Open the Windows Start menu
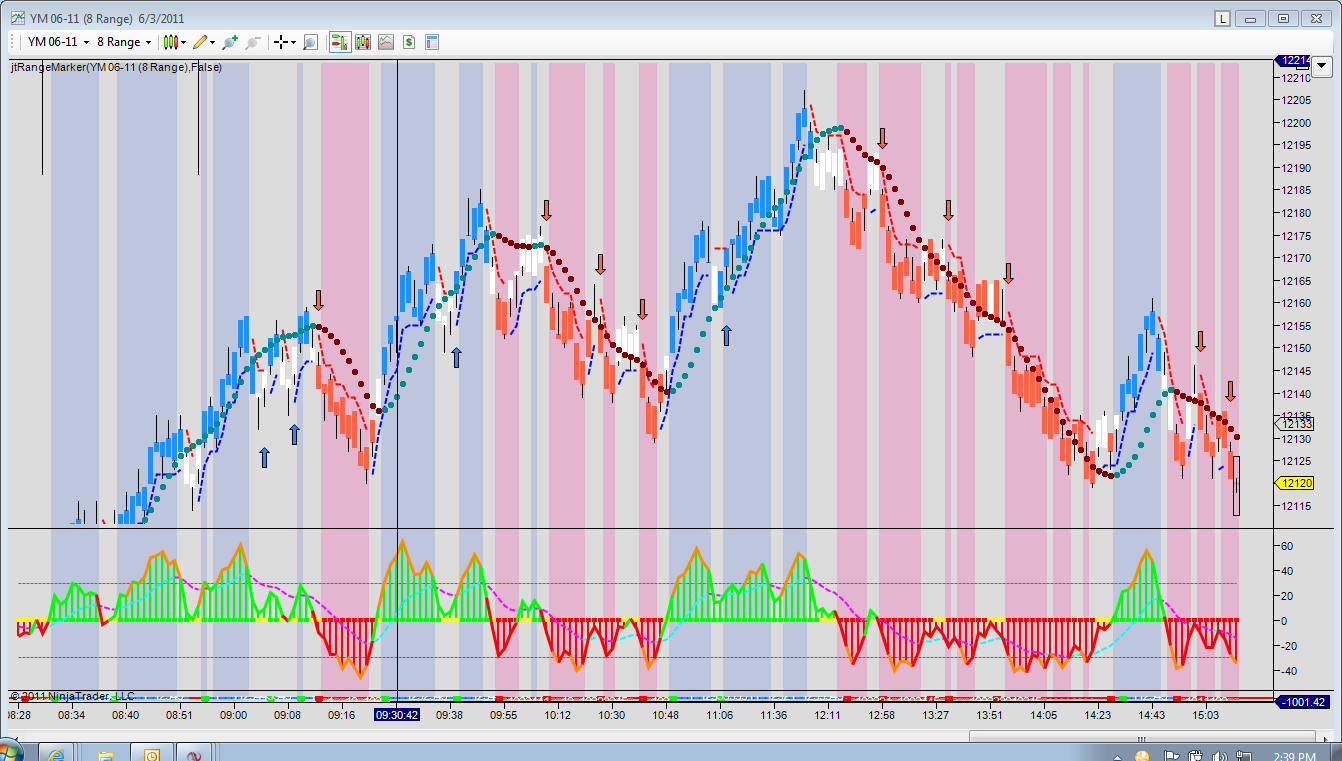 tap(10, 752)
